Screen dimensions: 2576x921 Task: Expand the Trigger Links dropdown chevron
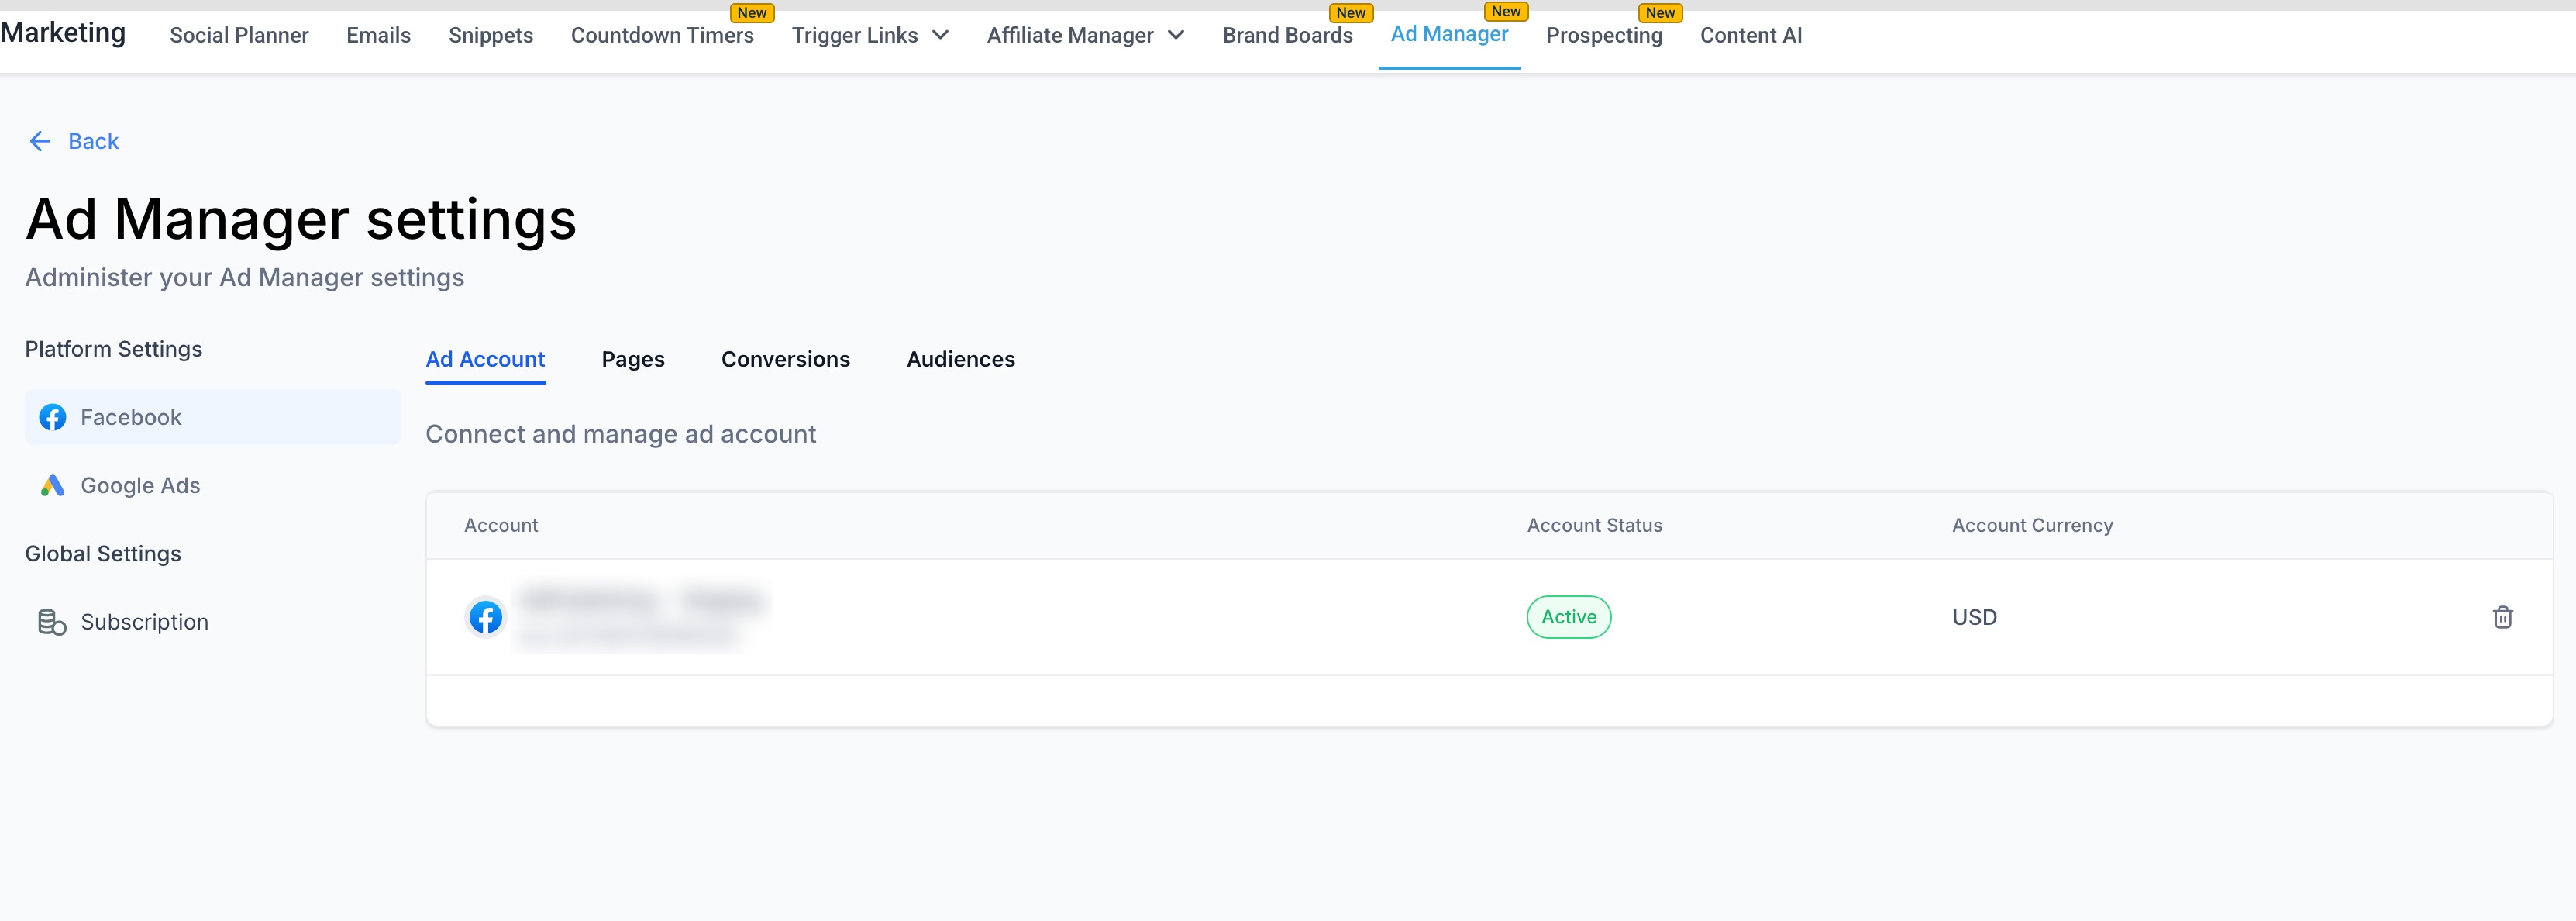[940, 35]
